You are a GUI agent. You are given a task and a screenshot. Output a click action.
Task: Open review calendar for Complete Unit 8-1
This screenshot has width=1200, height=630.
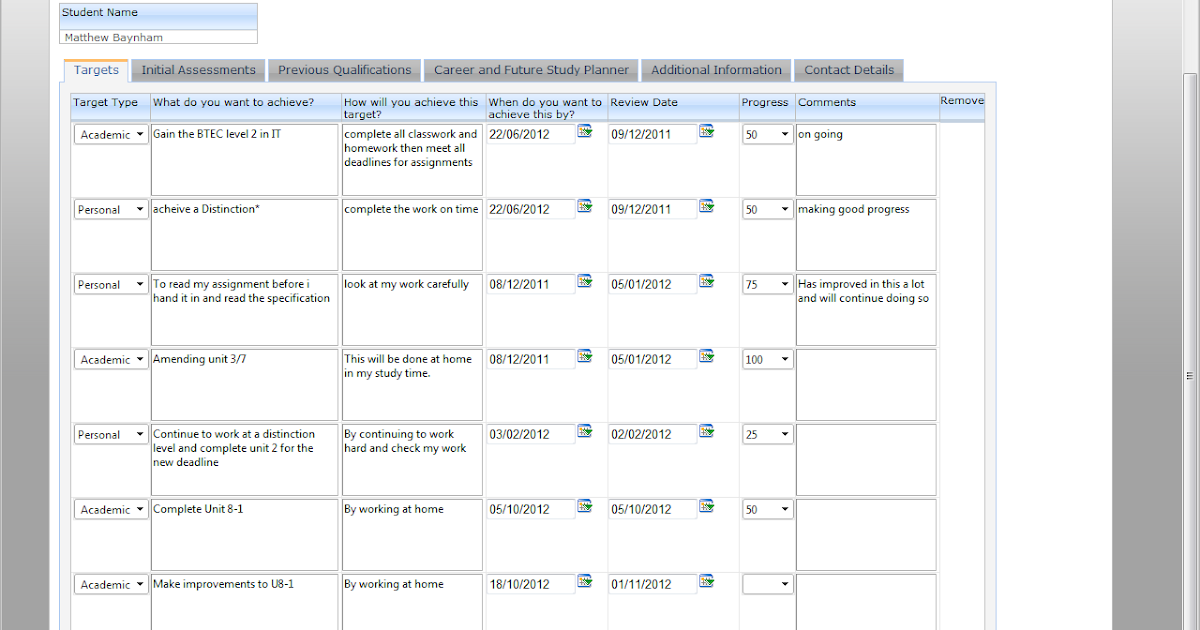coord(707,506)
